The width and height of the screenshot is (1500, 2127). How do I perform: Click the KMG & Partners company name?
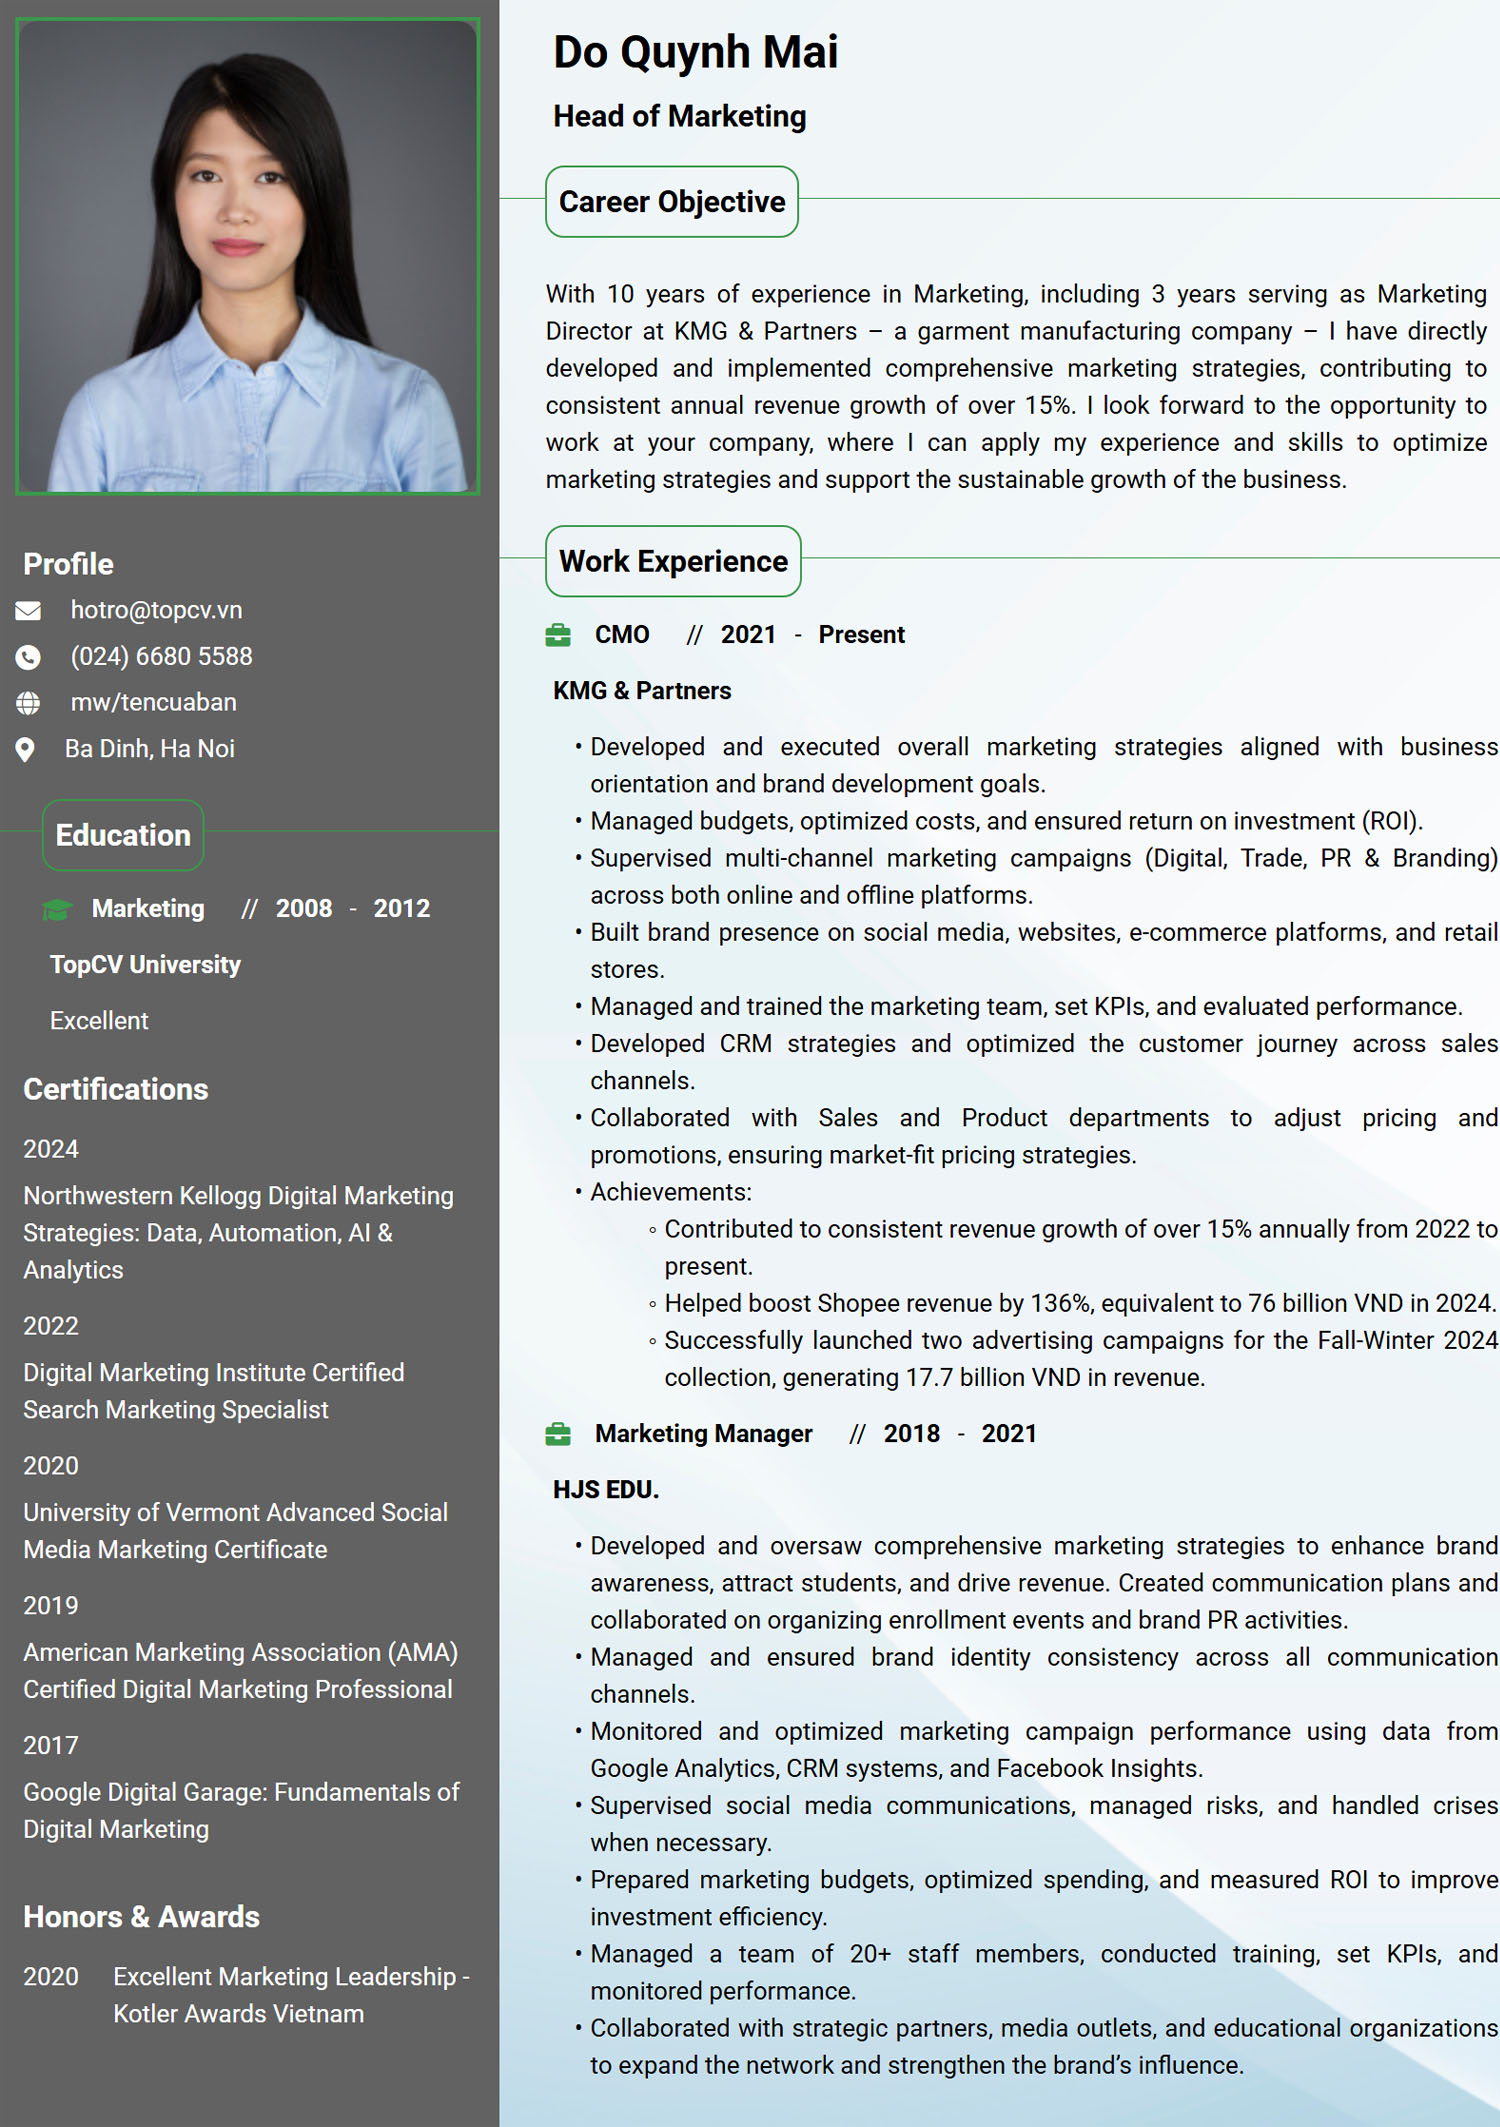coord(642,691)
